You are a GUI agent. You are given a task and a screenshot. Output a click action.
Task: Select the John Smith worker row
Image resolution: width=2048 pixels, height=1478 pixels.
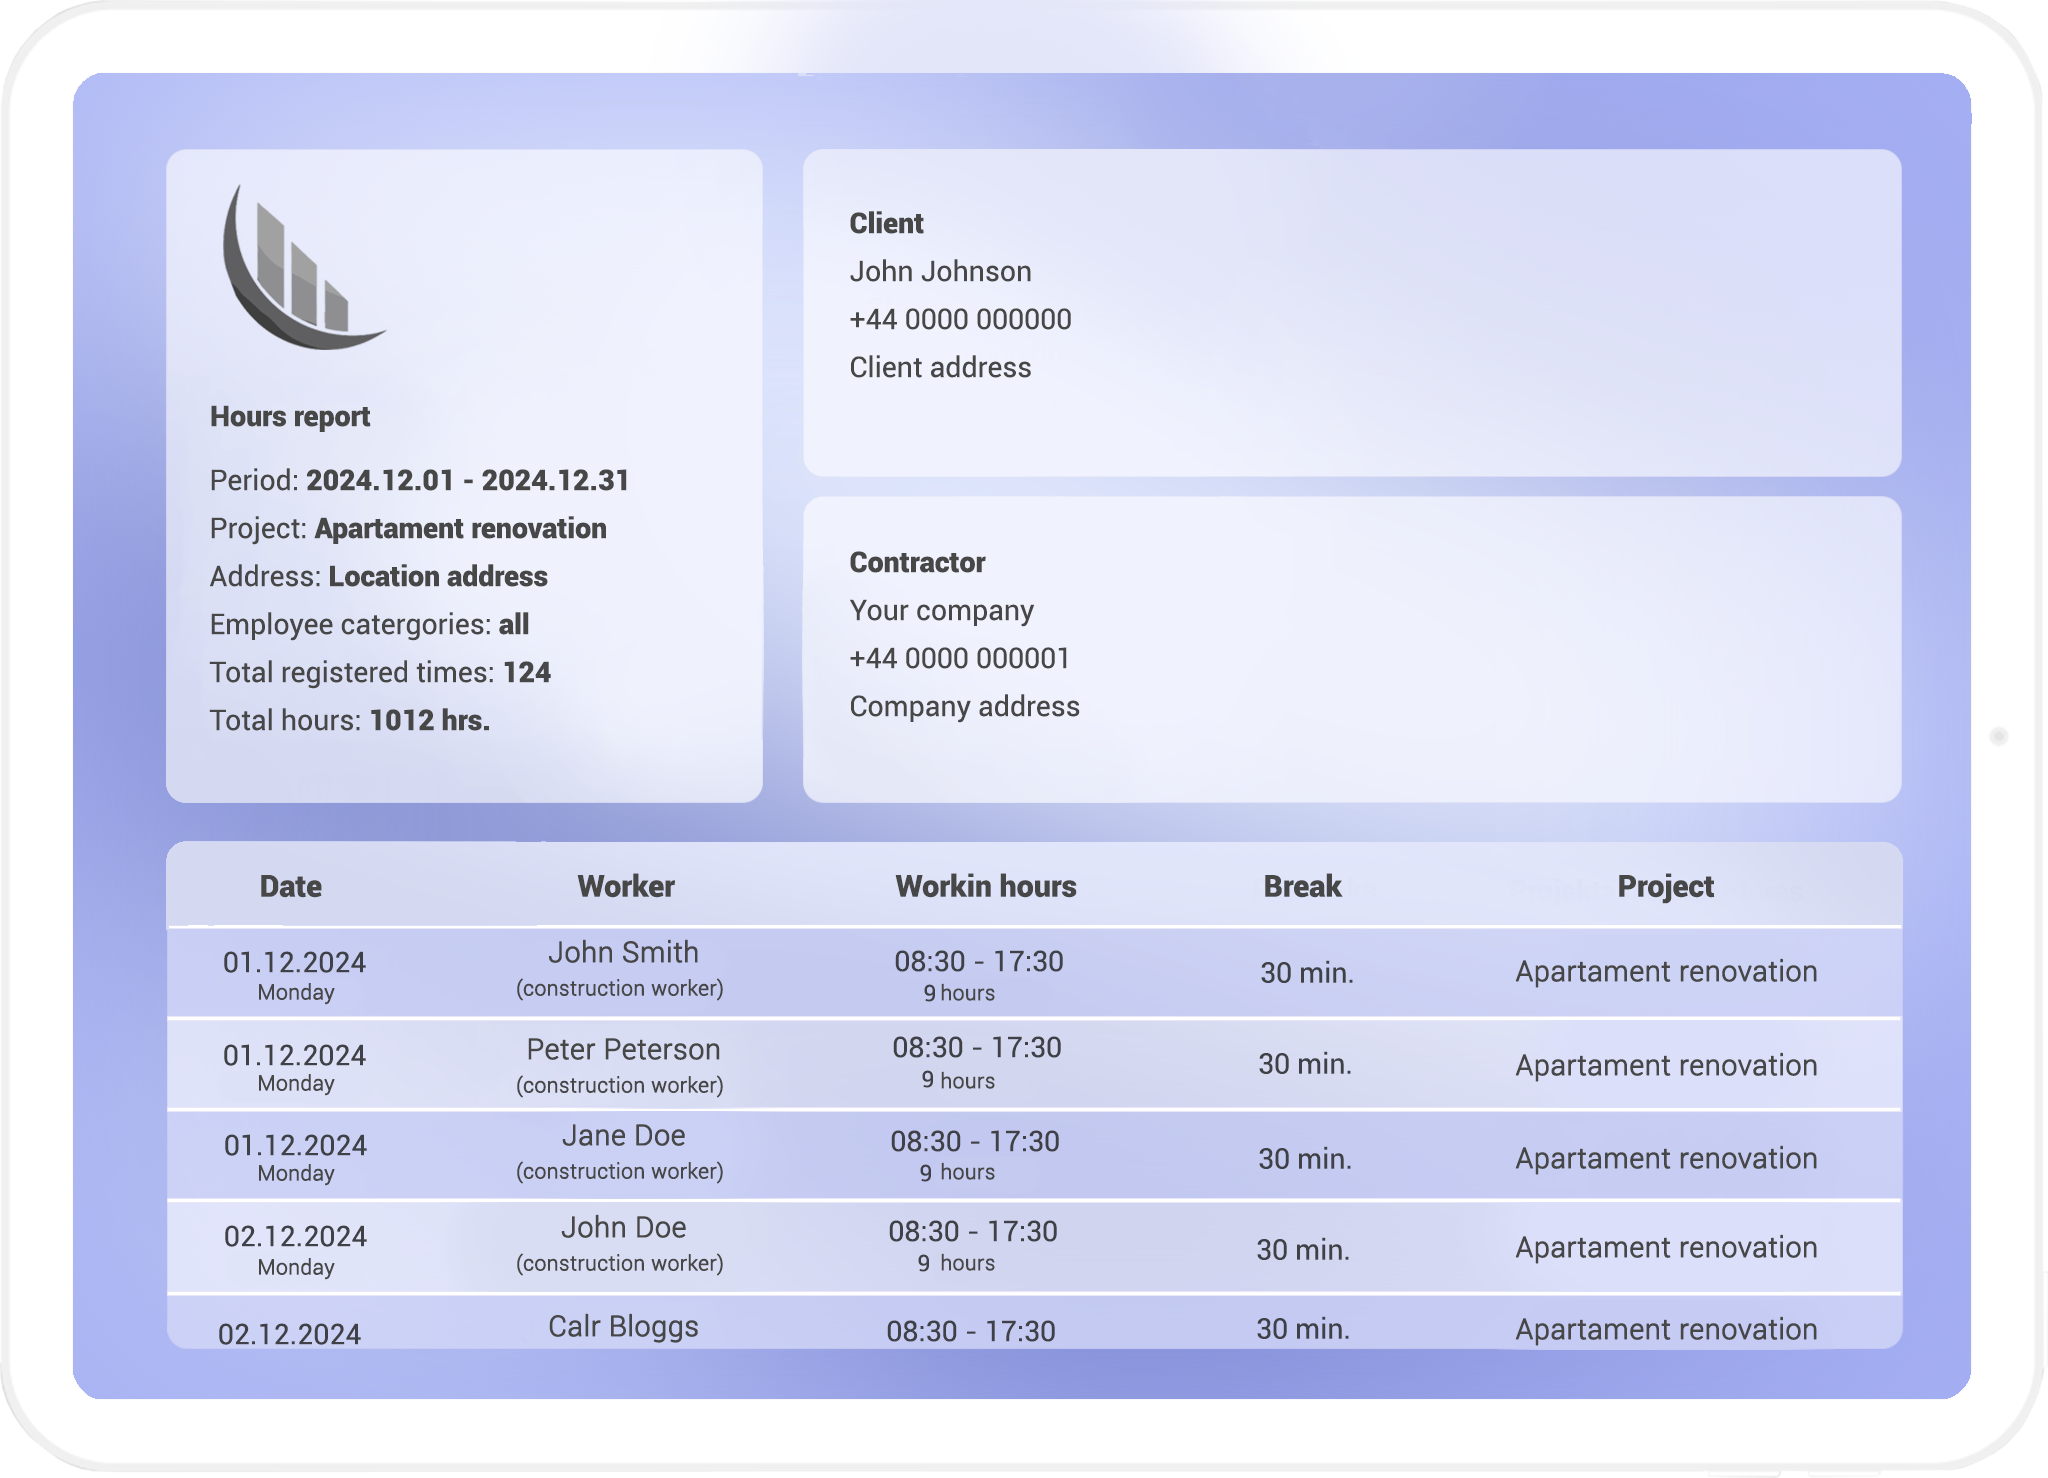click(622, 953)
